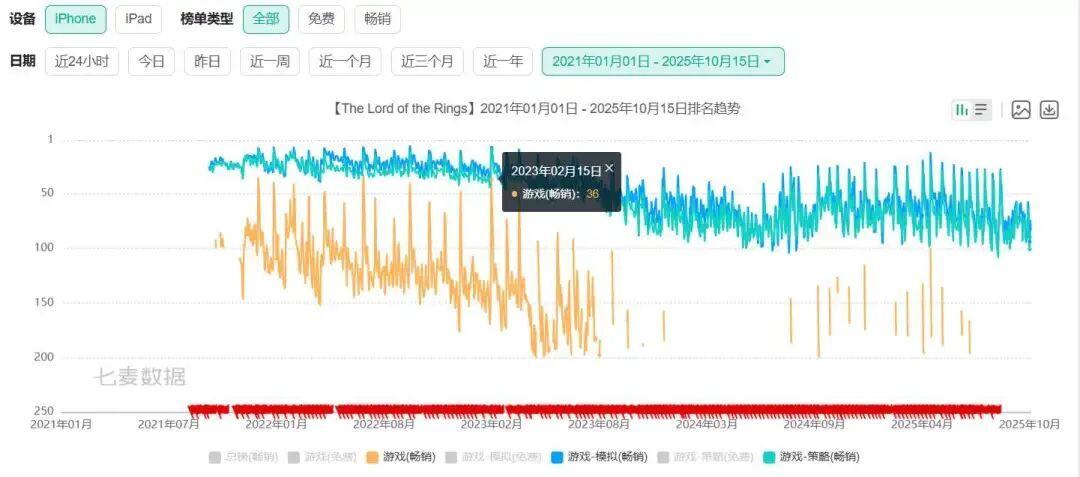1080x477 pixels.
Task: Select the iPhone device tab
Action: 75,19
